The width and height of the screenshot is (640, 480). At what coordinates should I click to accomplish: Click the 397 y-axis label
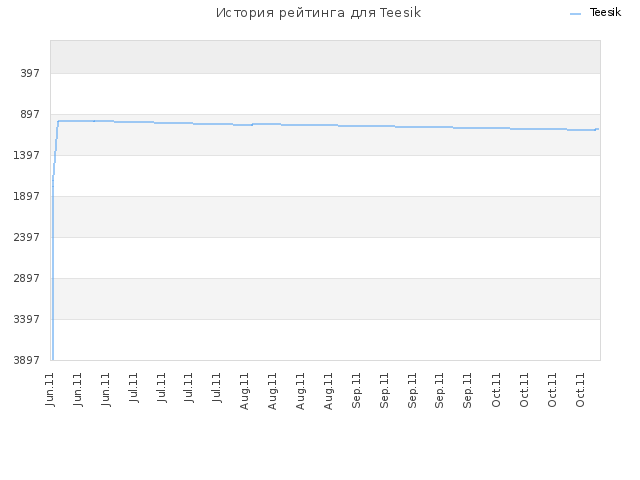pos(30,73)
